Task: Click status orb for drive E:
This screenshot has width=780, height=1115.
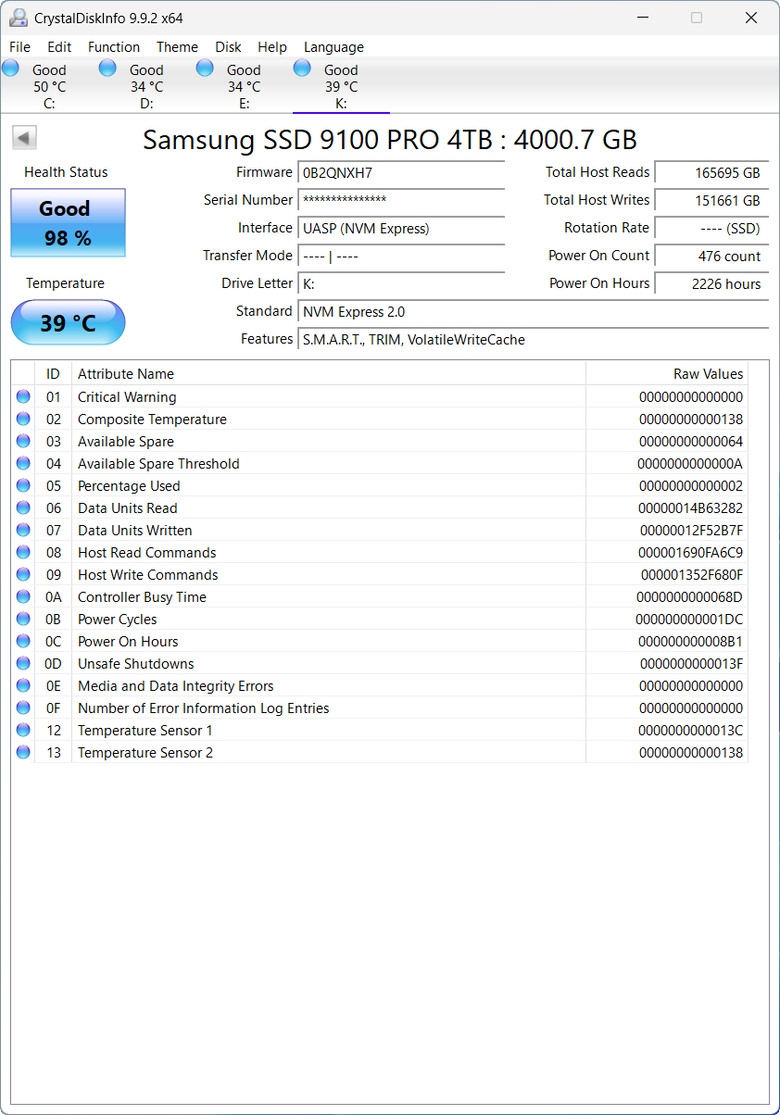Action: coord(205,68)
